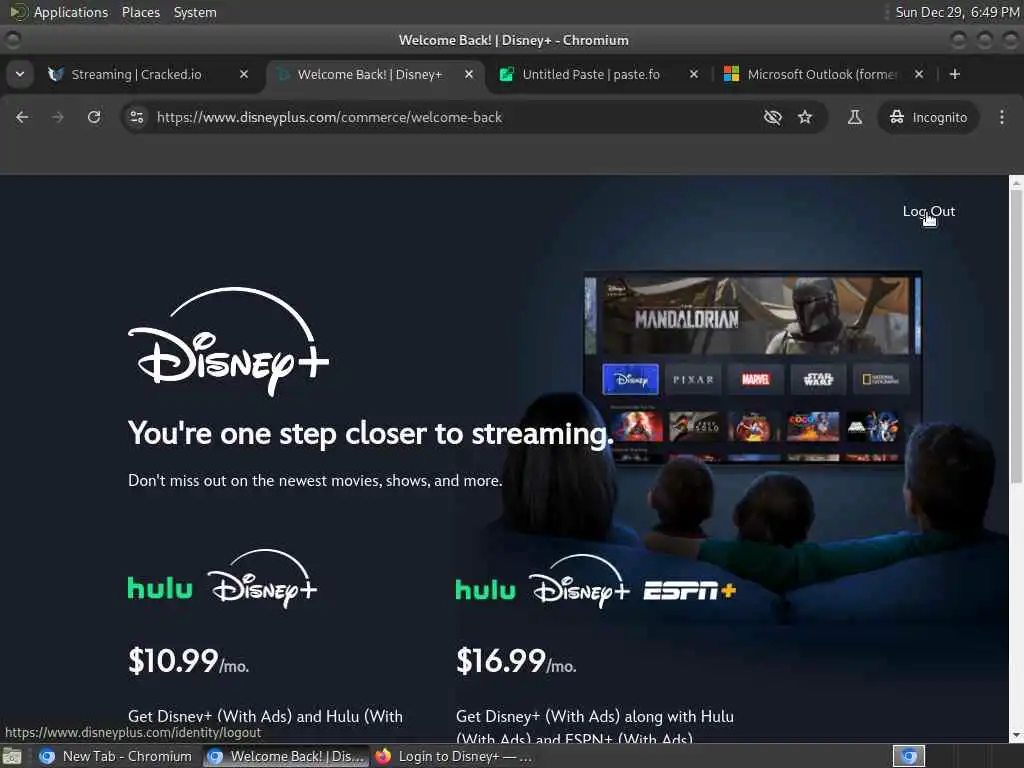Open Chrome Labs flask icon
Screen dimensions: 1024x768
pos(854,117)
